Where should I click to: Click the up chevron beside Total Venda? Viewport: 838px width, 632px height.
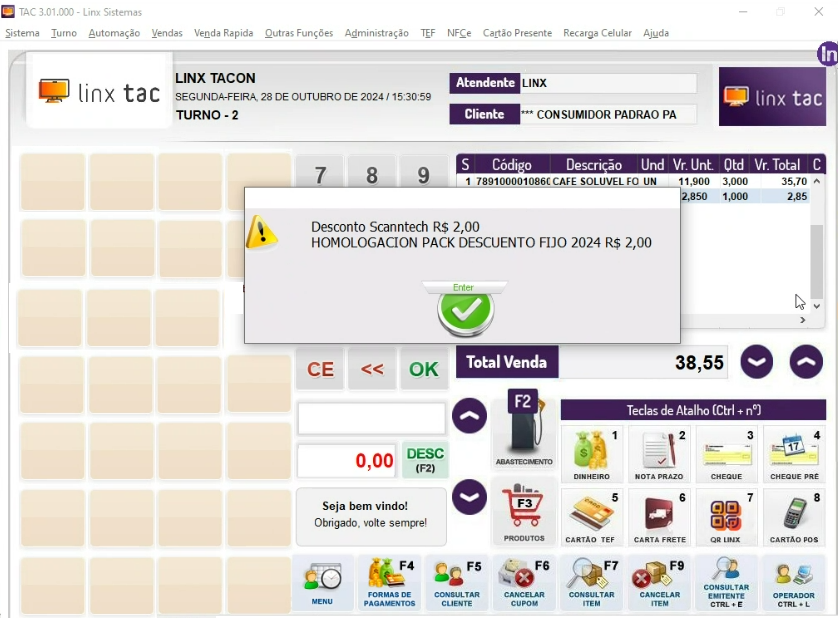(x=806, y=362)
